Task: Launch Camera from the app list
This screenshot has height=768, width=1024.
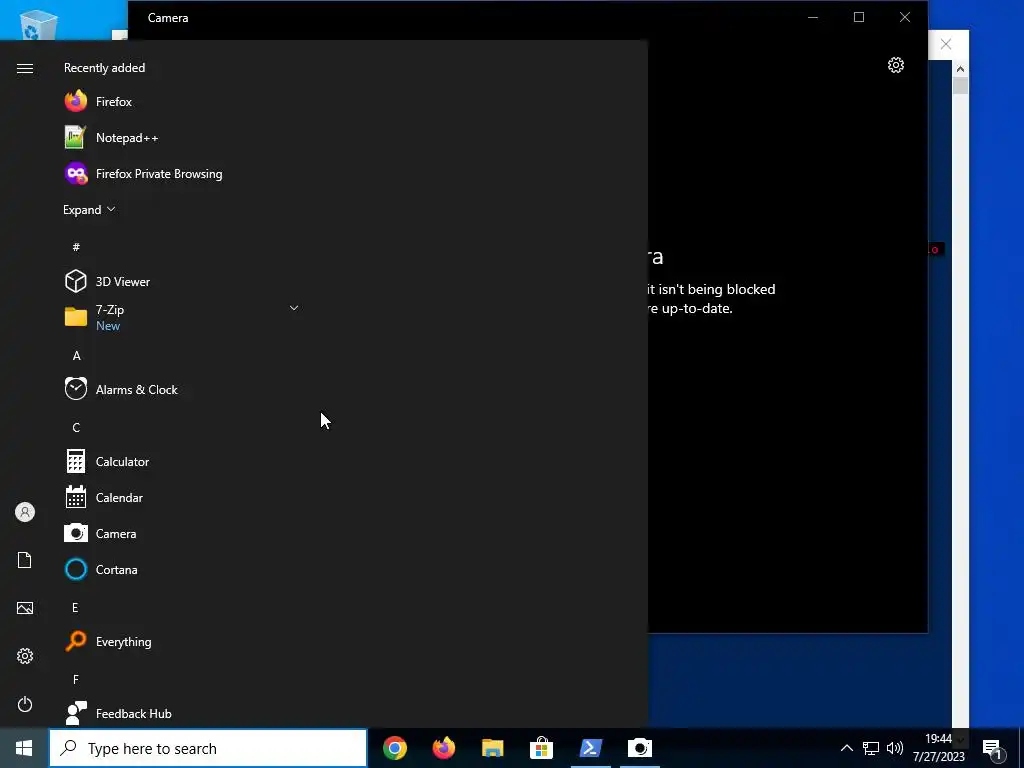Action: click(x=182, y=534)
